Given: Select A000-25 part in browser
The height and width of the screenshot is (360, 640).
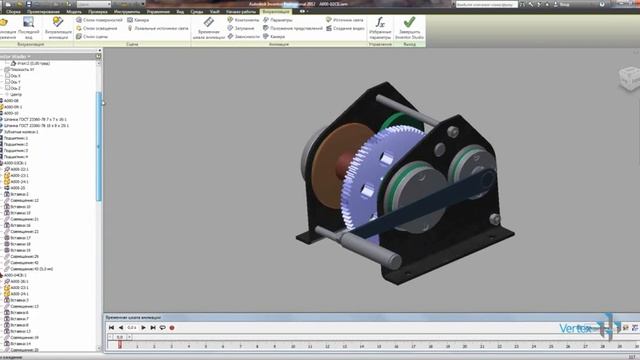Looking at the screenshot, I should [x=15, y=188].
